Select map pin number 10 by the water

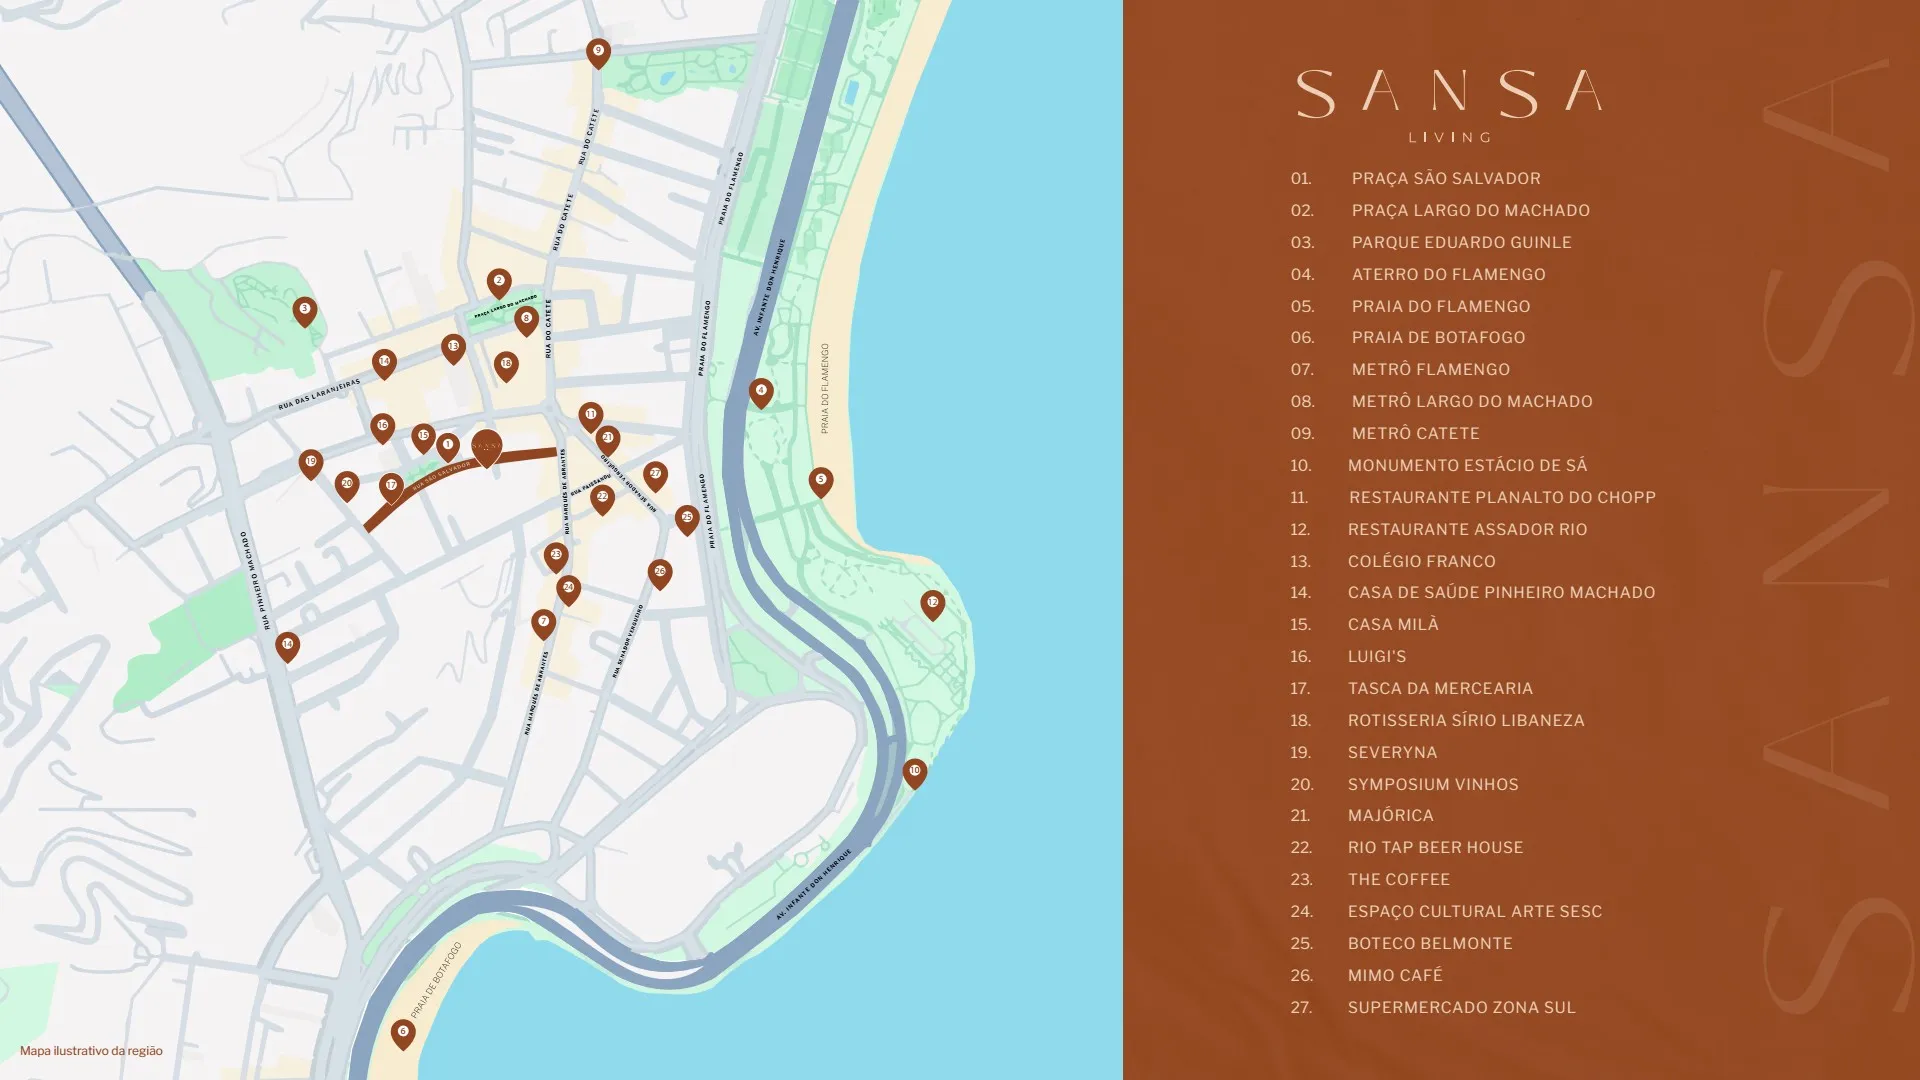tap(914, 774)
